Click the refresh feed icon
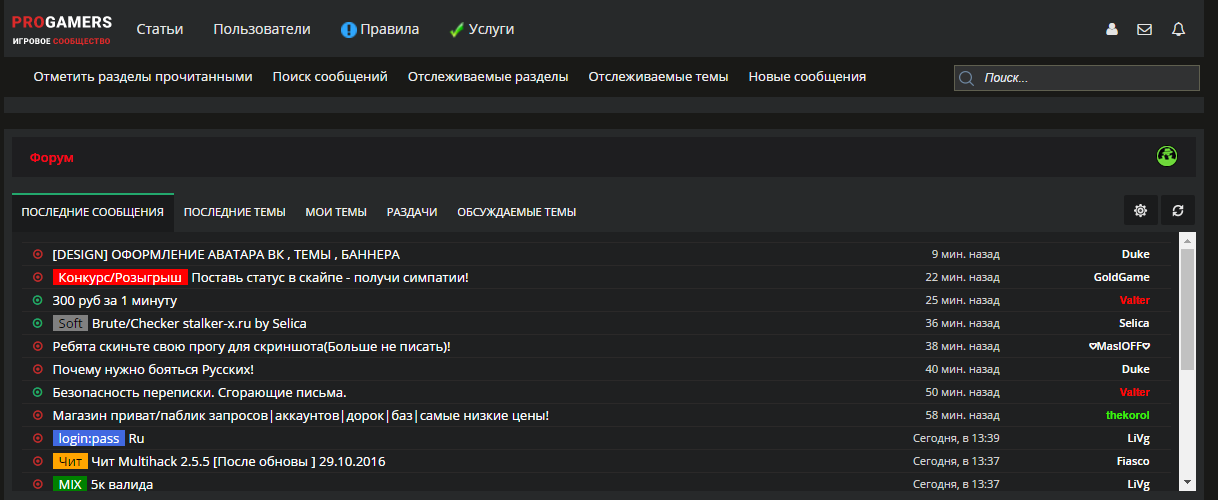The height and width of the screenshot is (500, 1218). point(1178,210)
